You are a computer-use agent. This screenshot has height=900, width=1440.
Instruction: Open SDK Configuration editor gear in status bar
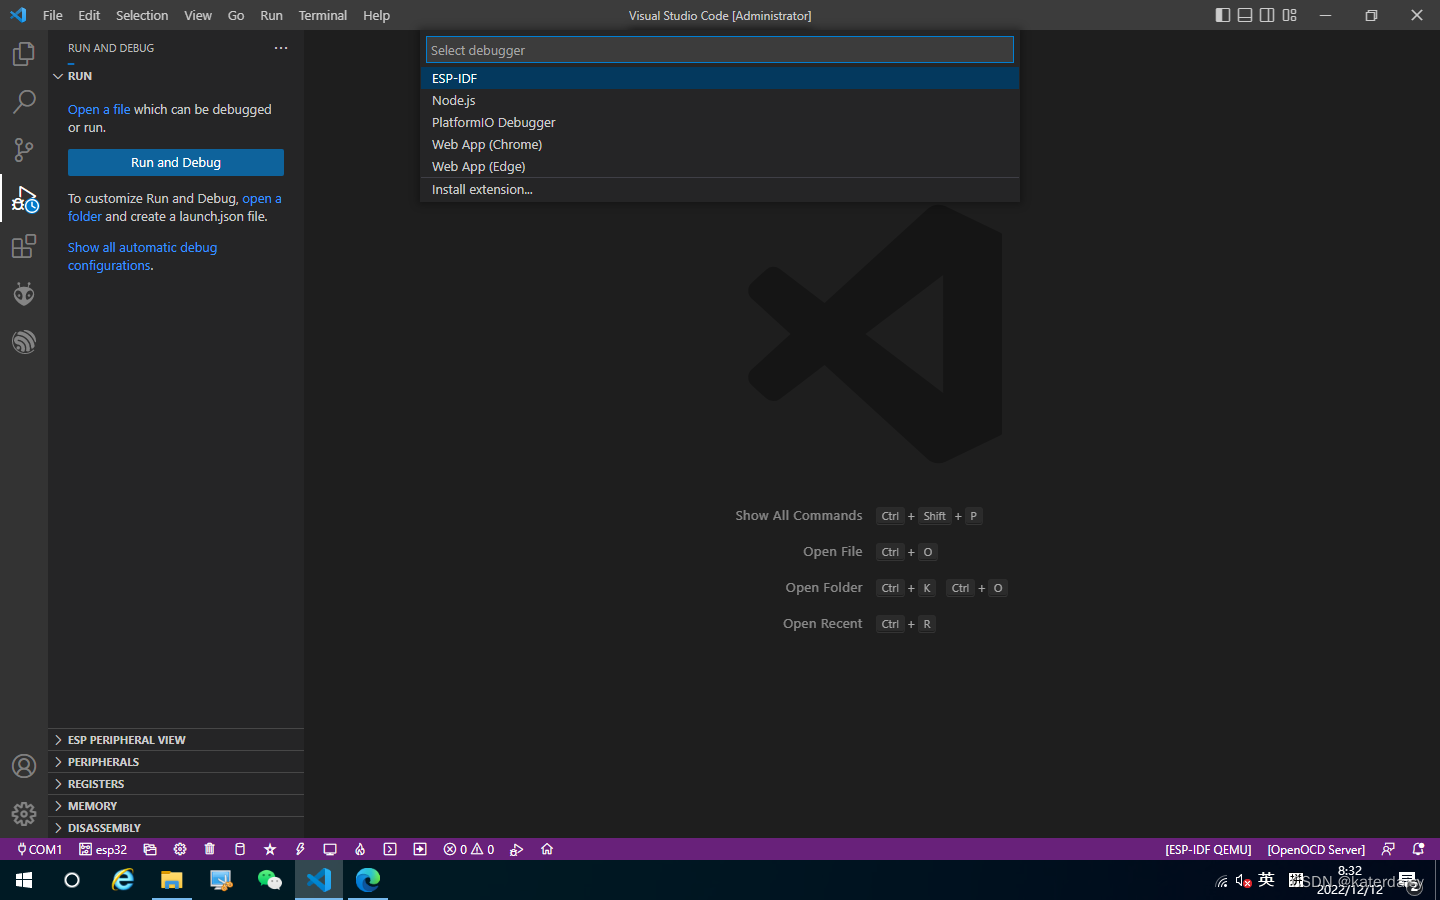pos(180,849)
